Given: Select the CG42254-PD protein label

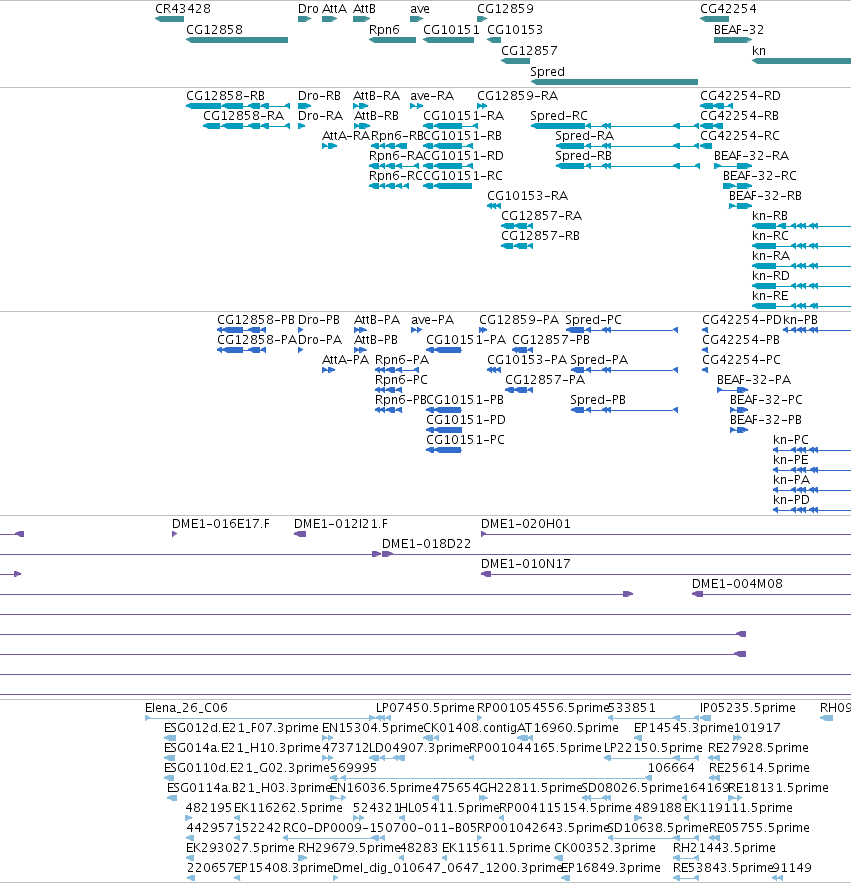Looking at the screenshot, I should [x=742, y=320].
